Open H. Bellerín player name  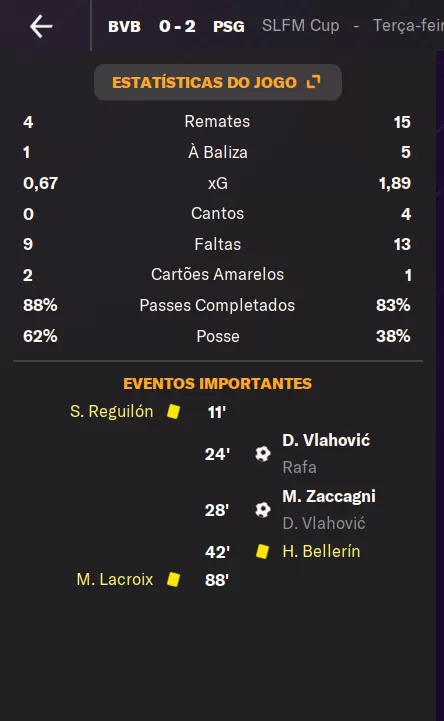(321, 551)
